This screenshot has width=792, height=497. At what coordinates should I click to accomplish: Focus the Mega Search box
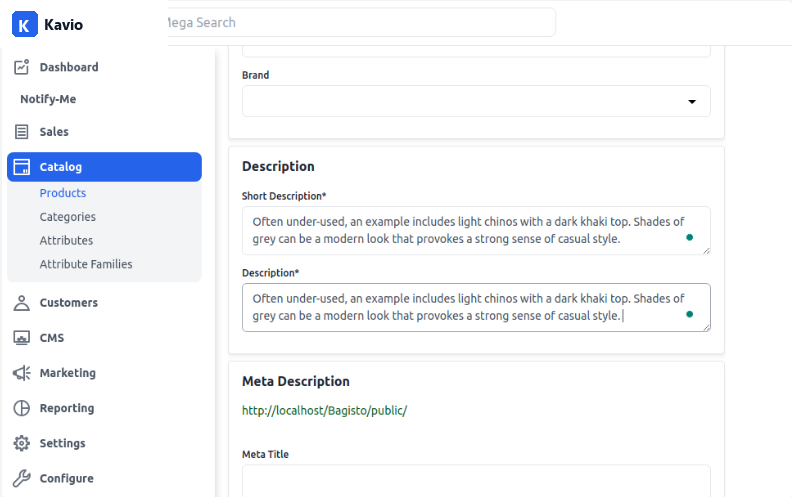coord(361,22)
